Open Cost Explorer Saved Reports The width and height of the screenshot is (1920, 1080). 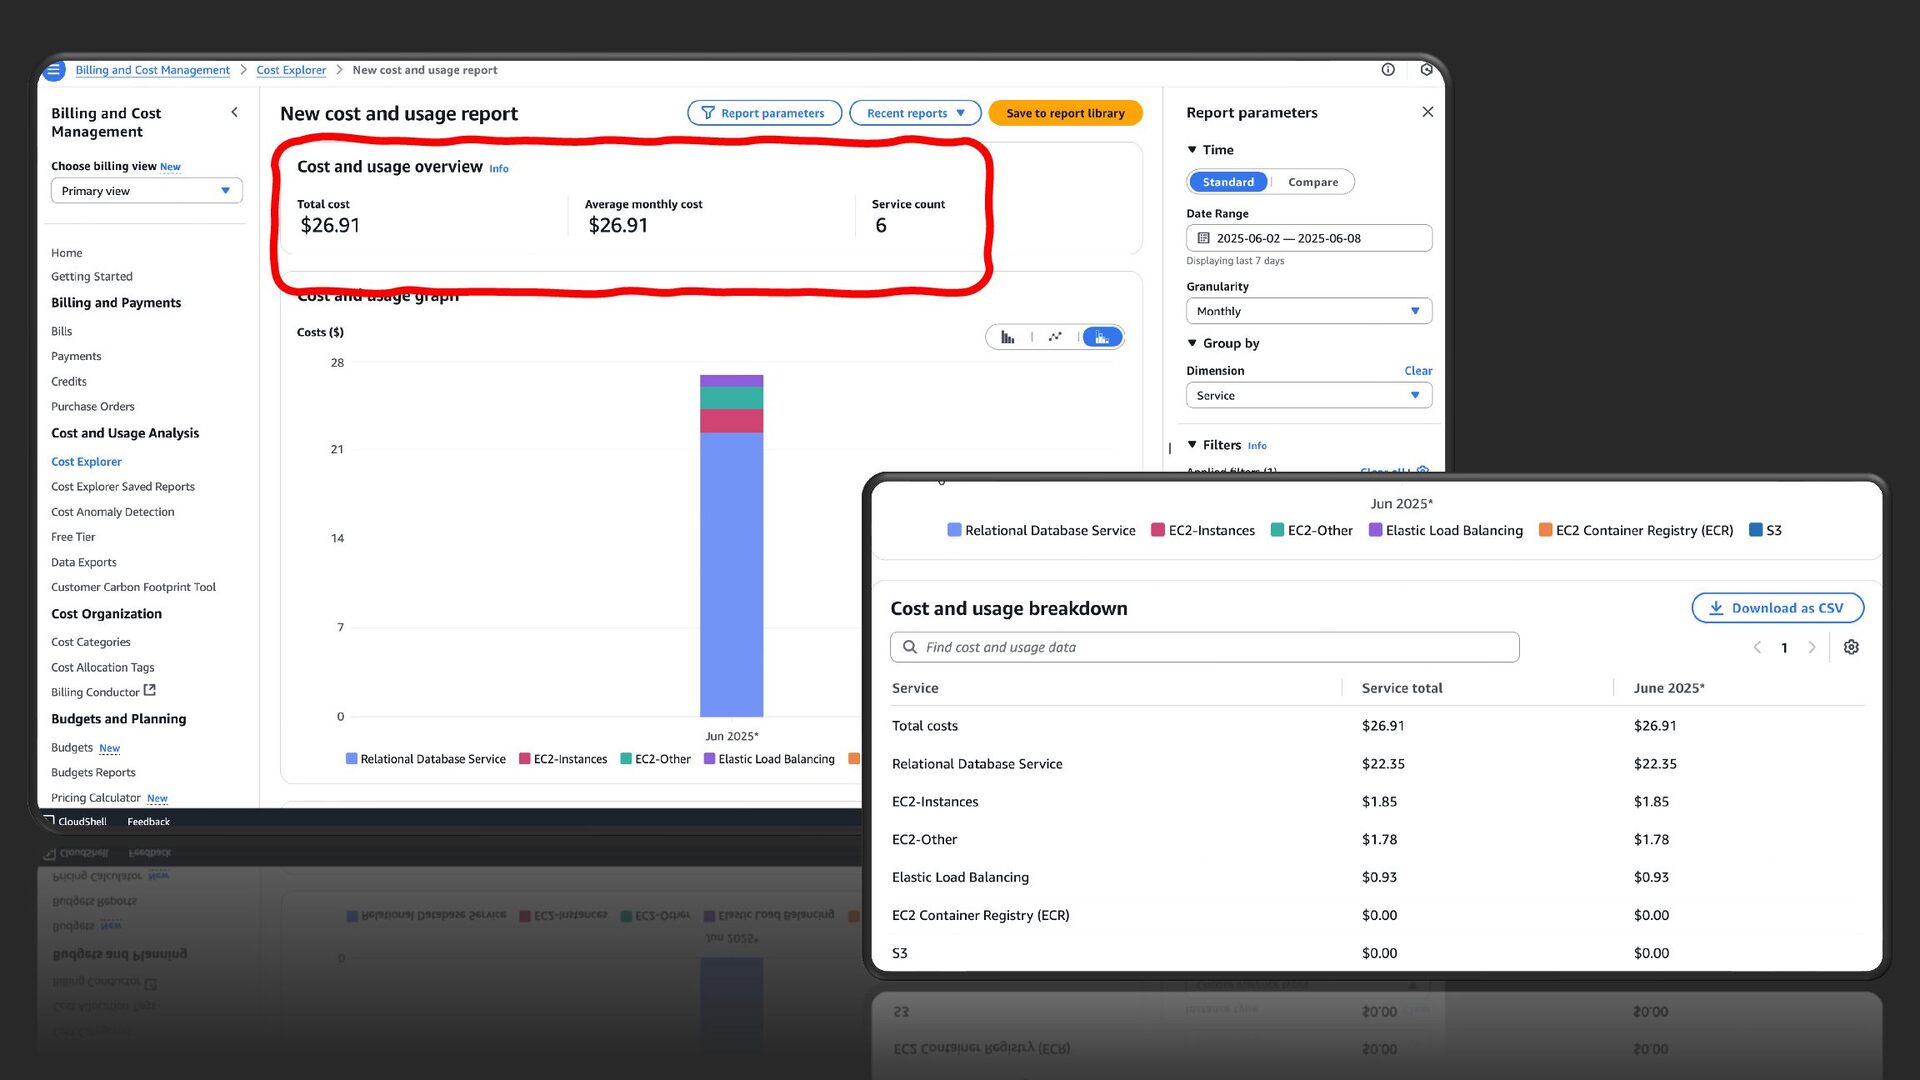pyautogui.click(x=123, y=487)
